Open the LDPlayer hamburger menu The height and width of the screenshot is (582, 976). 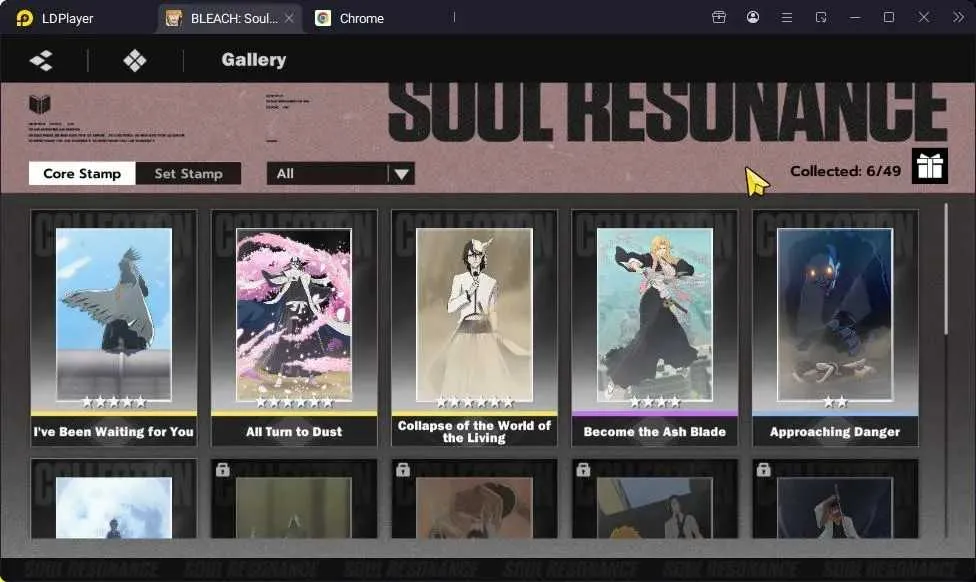click(x=787, y=18)
